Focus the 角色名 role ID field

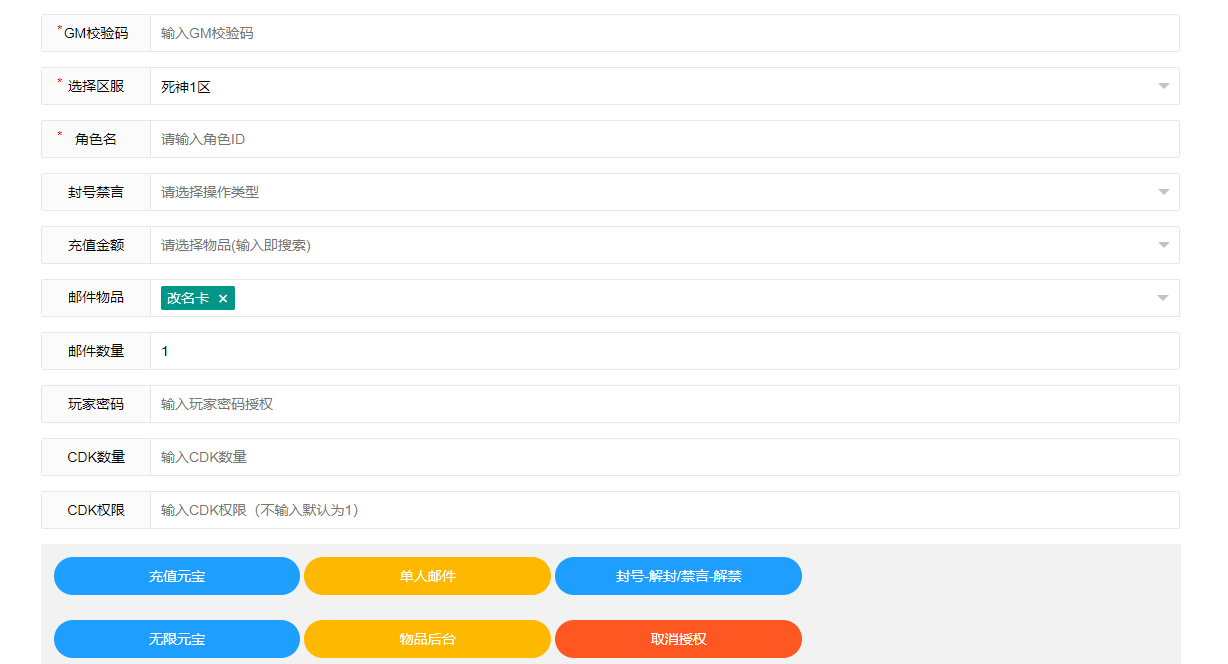tap(660, 139)
